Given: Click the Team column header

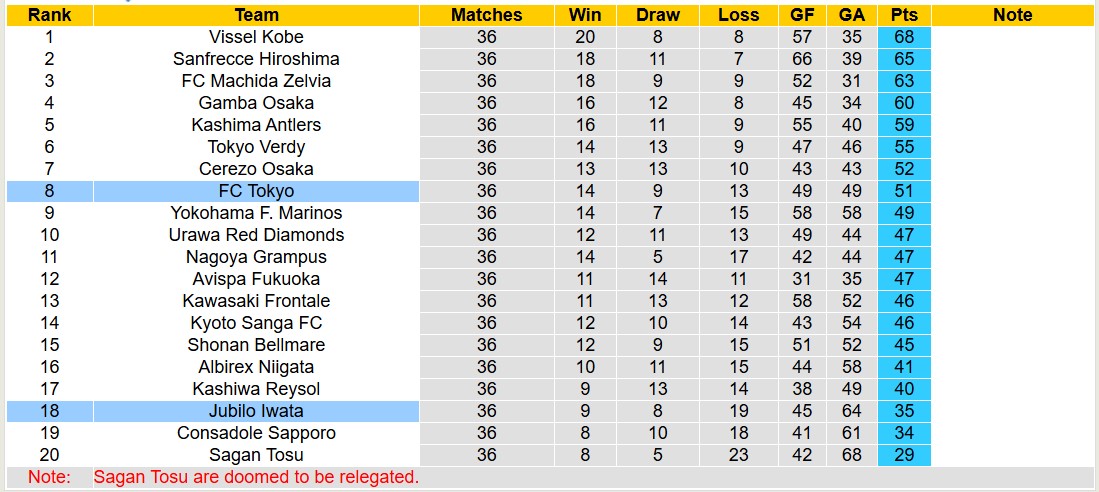Looking at the screenshot, I should click(x=256, y=15).
